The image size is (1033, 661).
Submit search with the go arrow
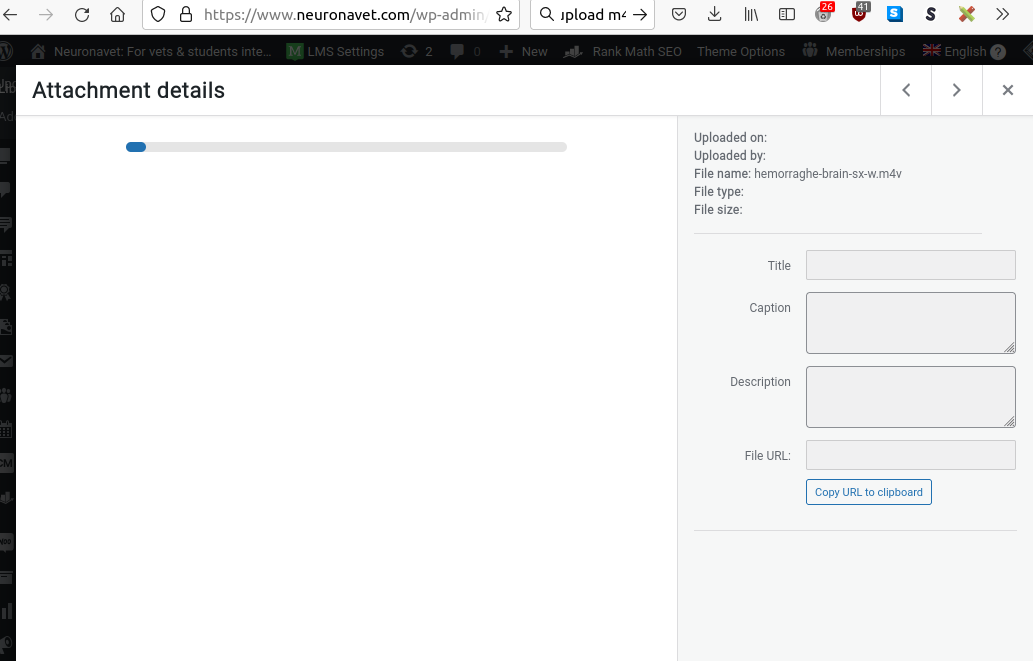(x=640, y=14)
